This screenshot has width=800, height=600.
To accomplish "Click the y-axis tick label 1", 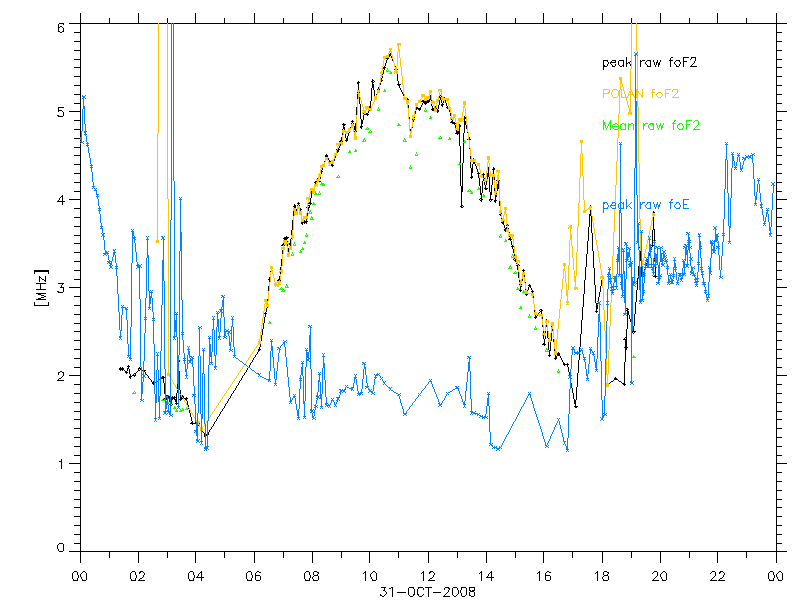I will [x=61, y=464].
